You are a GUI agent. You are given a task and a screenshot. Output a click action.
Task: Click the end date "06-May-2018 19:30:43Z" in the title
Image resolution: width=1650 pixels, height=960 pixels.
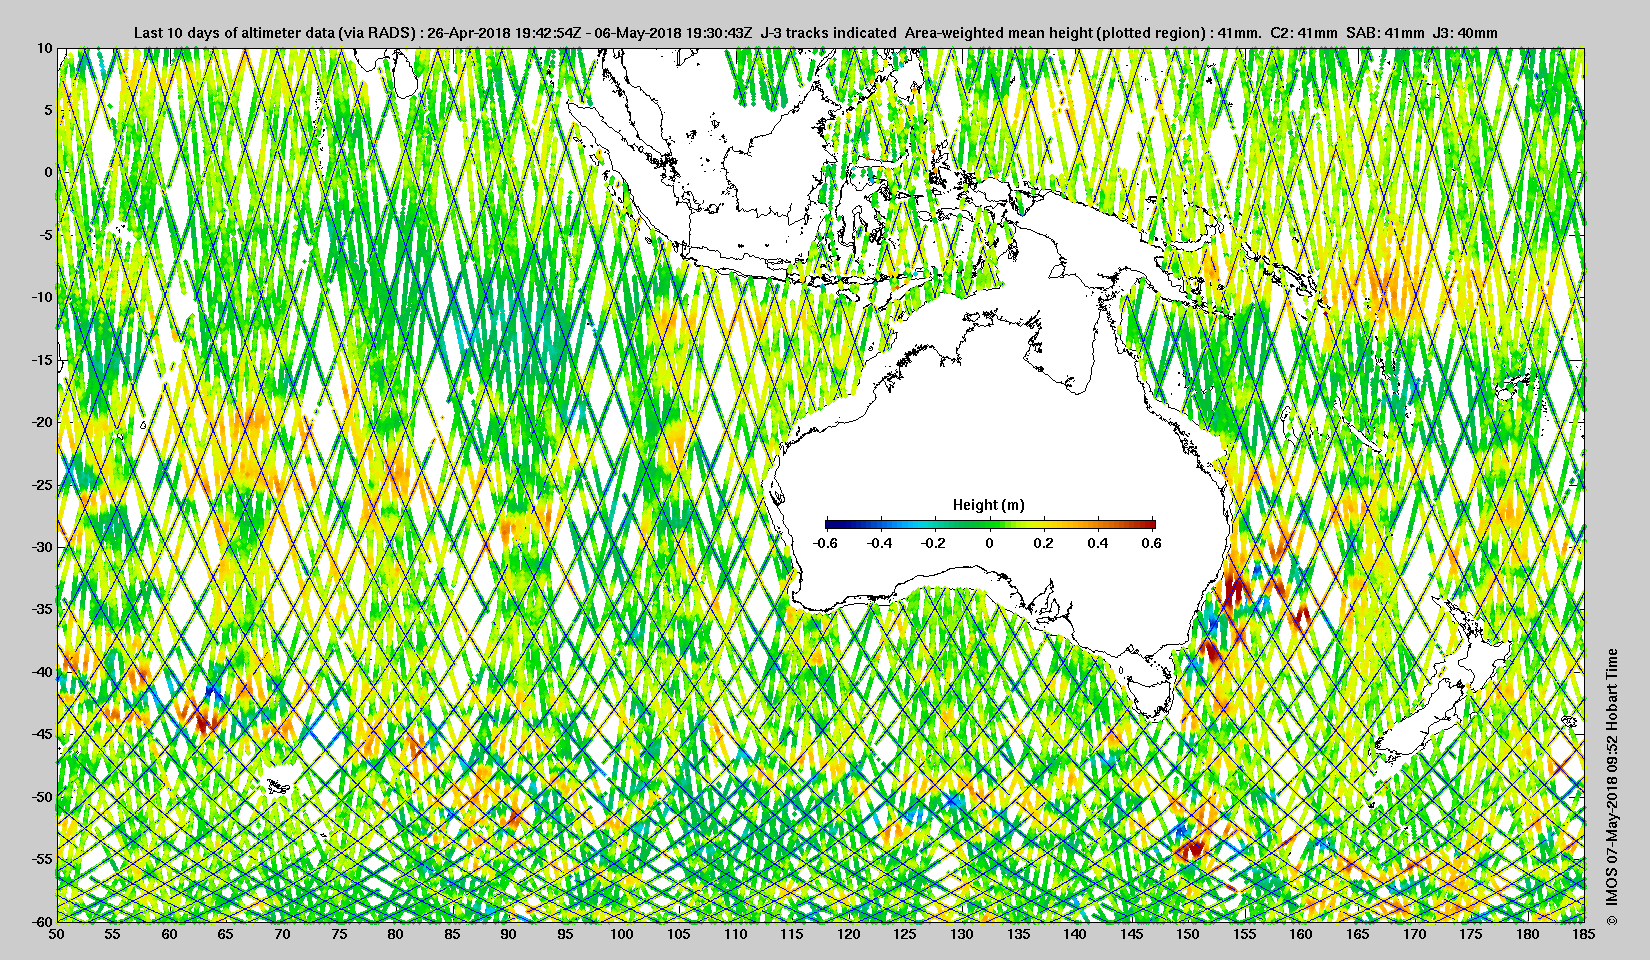pyautogui.click(x=673, y=33)
